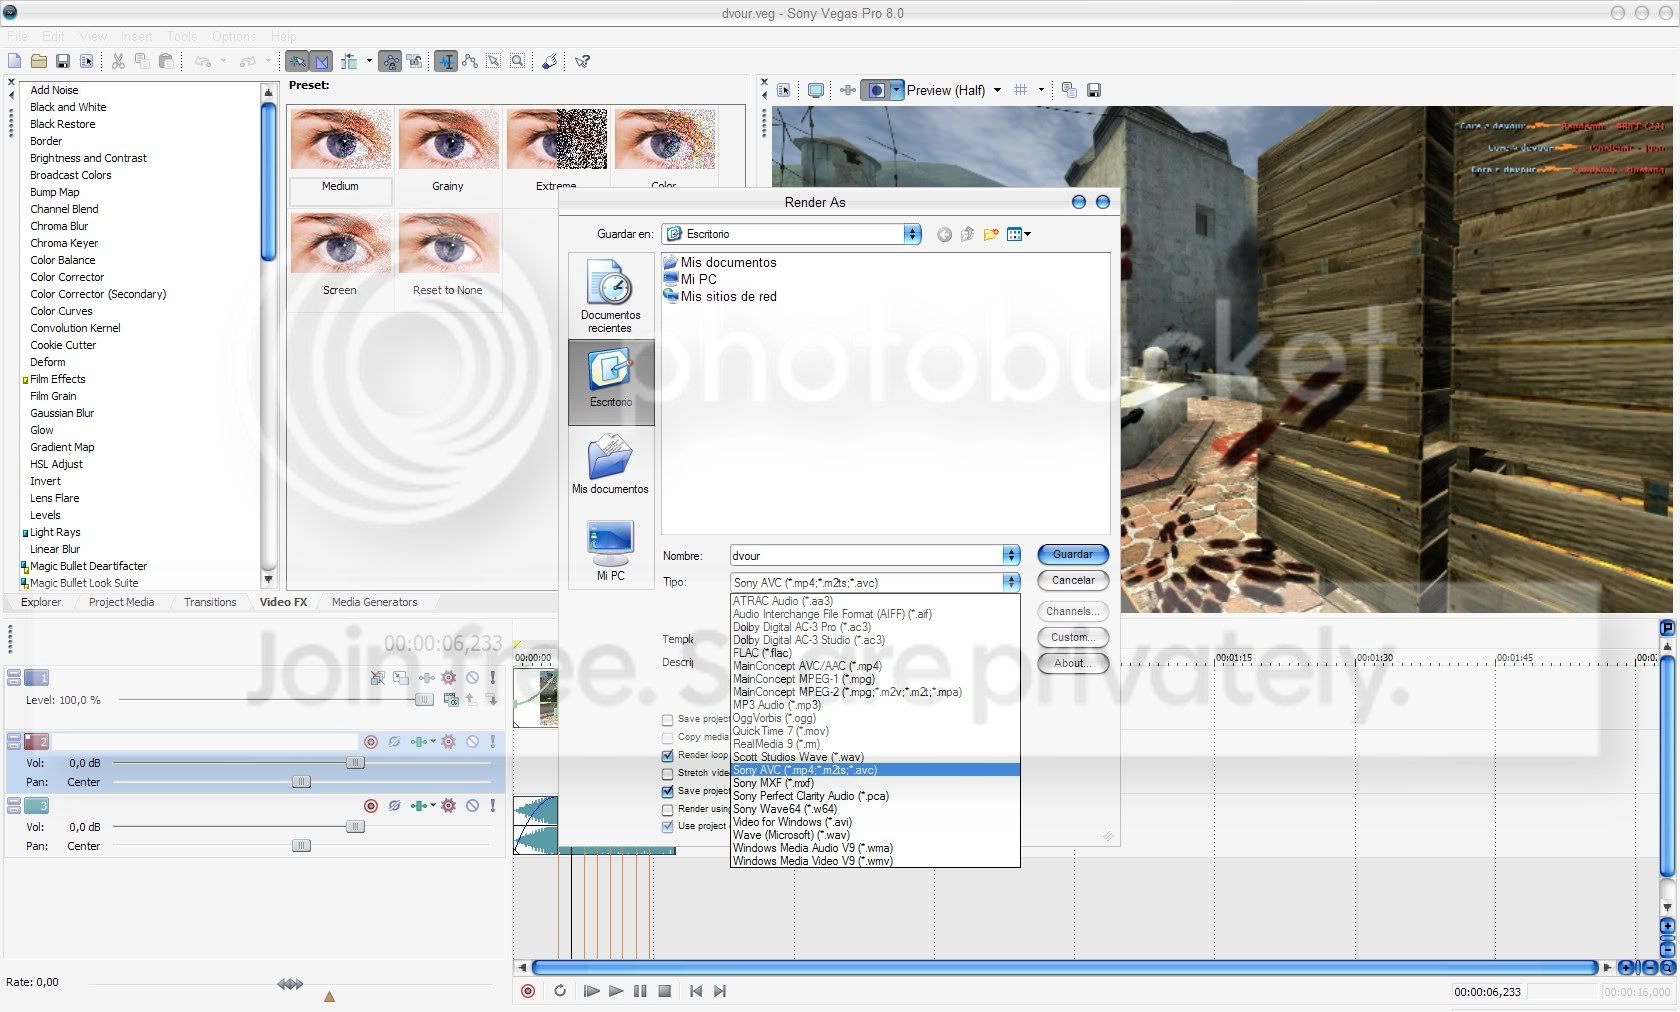Enable Automatic Crossfades on the toolbar
1680x1012 pixels.
pos(321,60)
